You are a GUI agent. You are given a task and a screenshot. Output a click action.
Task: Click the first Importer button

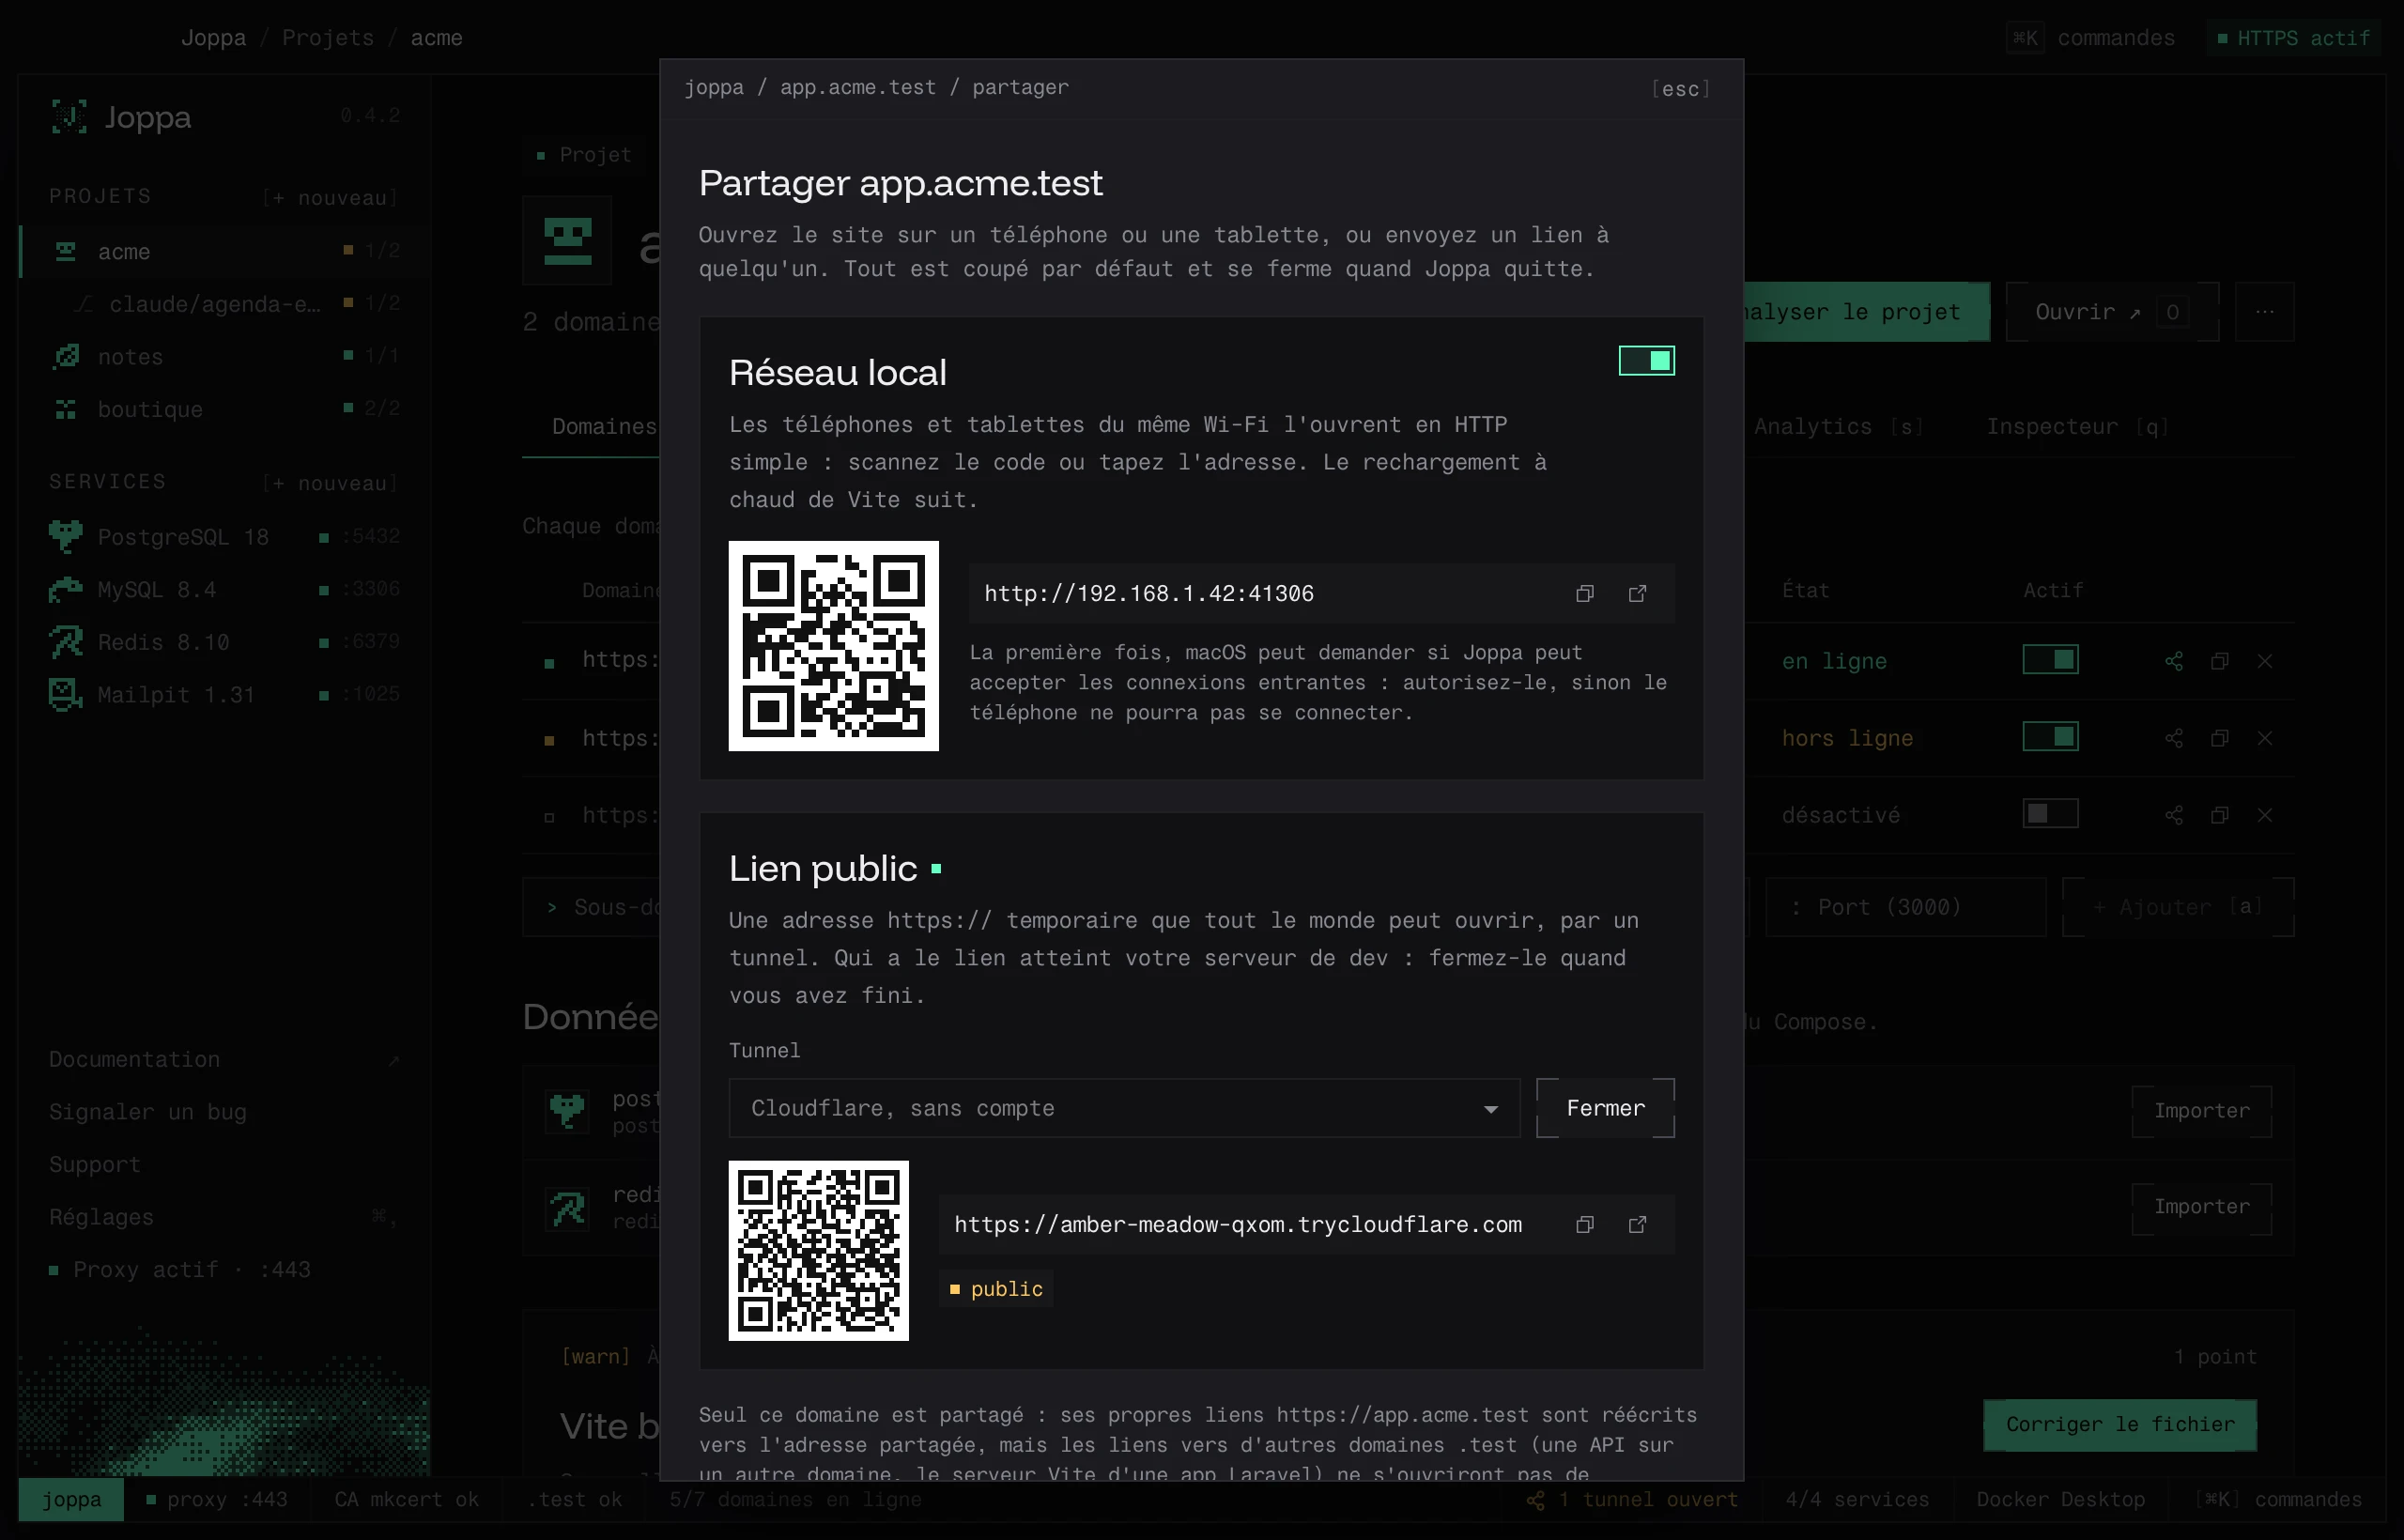coord(2201,1111)
